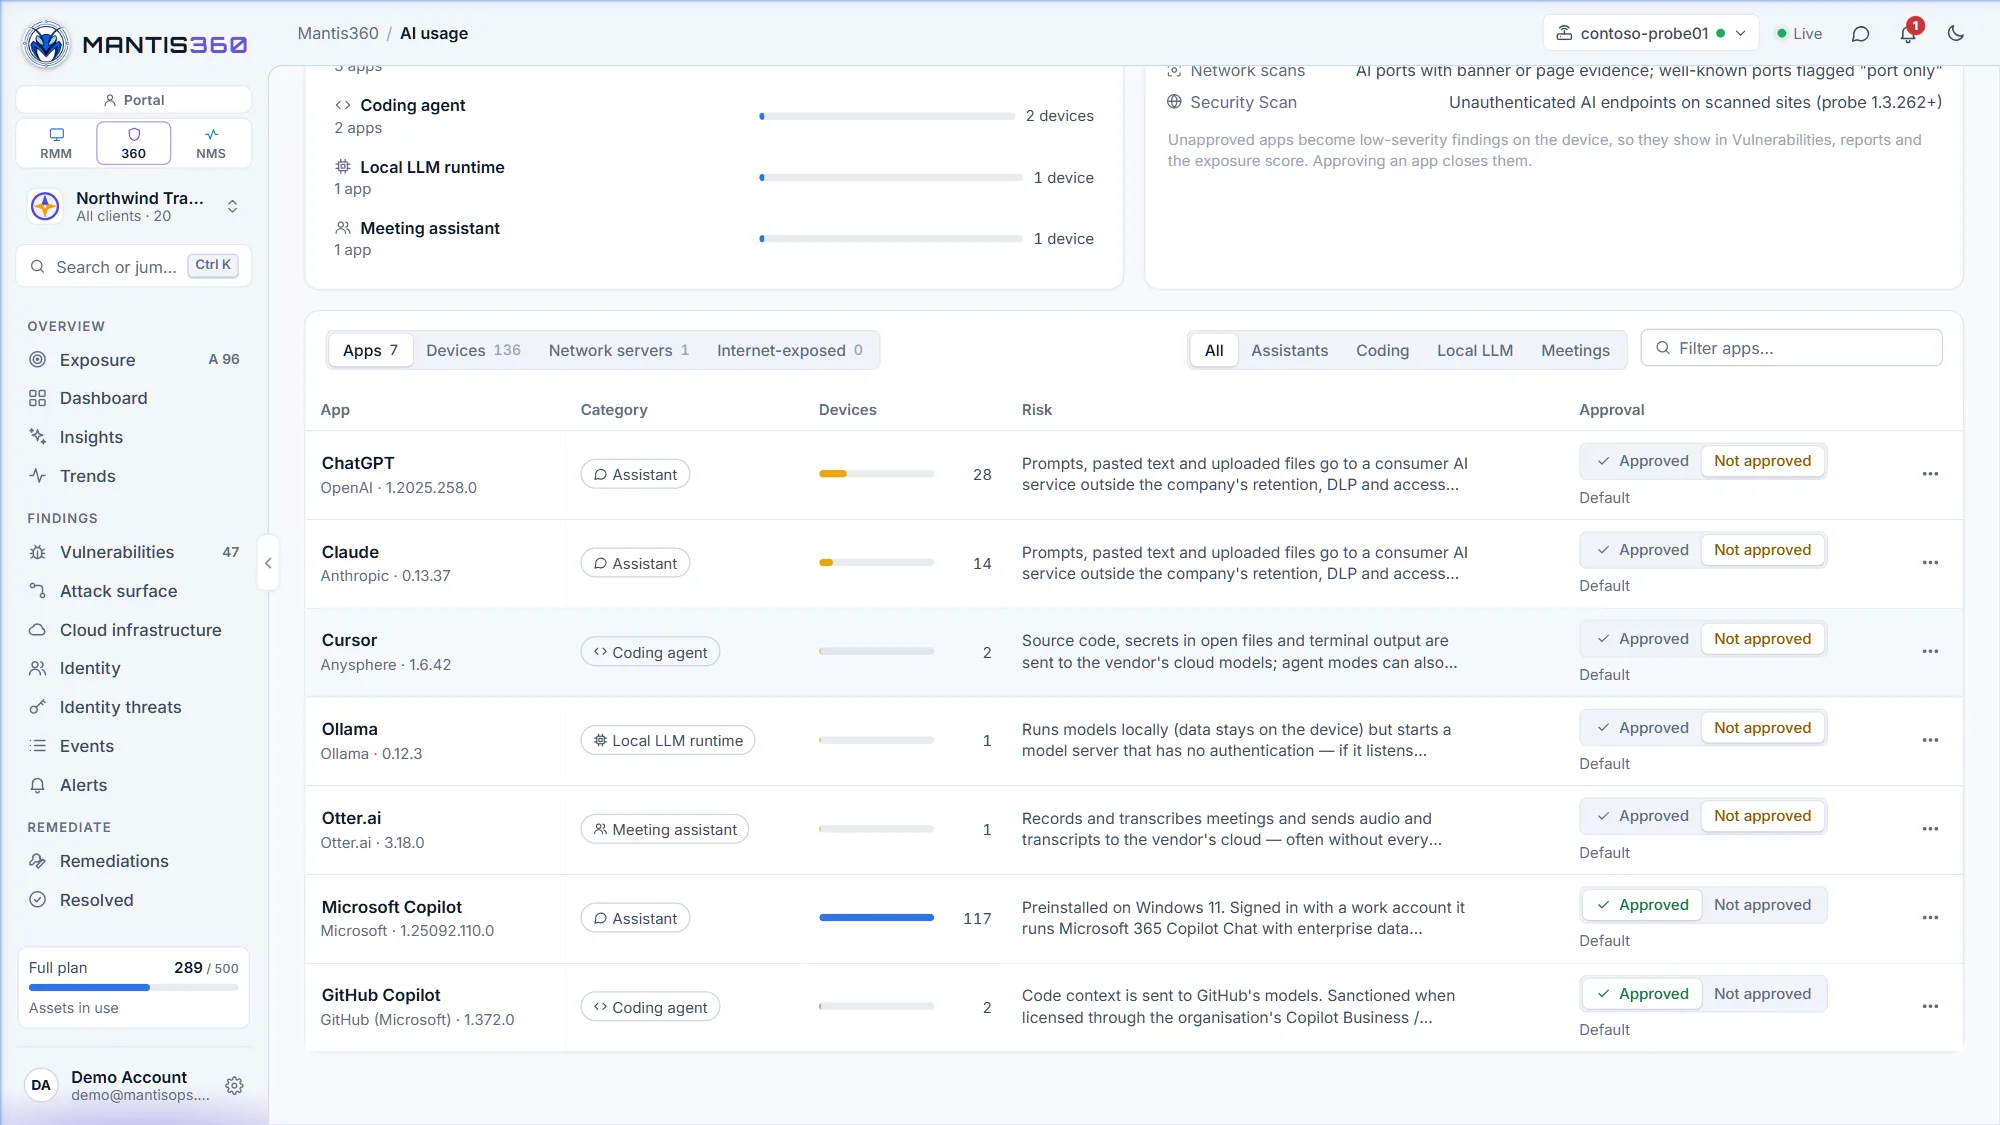Image resolution: width=2000 pixels, height=1125 pixels.
Task: Focus the Filter apps search field
Action: coord(1791,349)
